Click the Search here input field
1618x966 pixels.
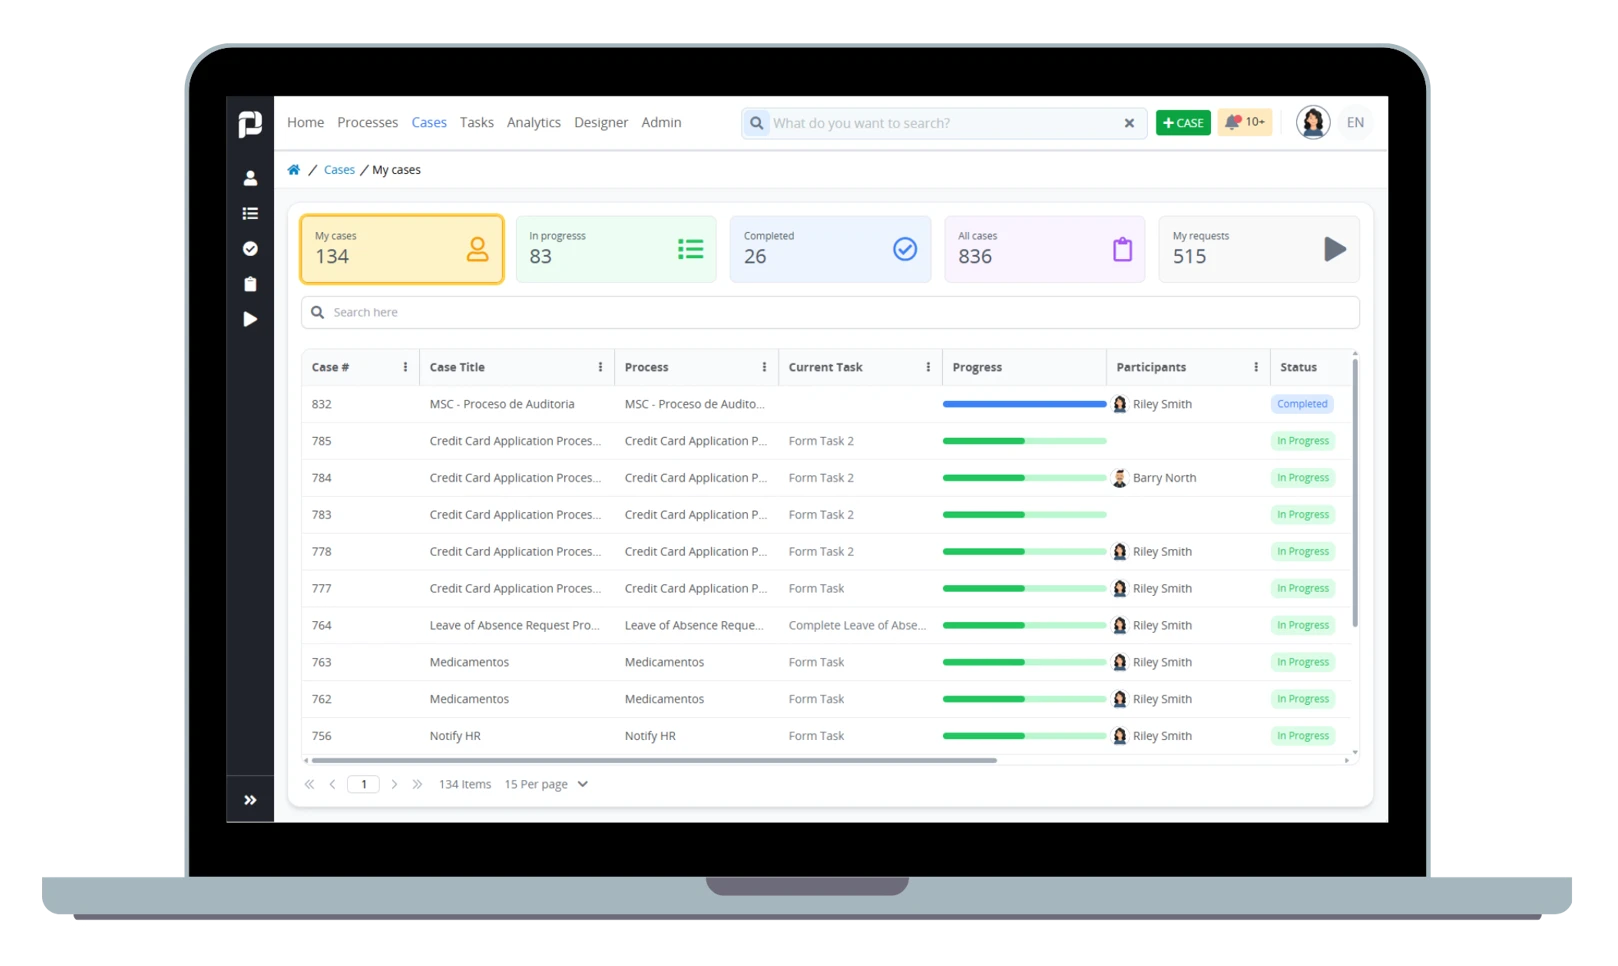click(830, 312)
